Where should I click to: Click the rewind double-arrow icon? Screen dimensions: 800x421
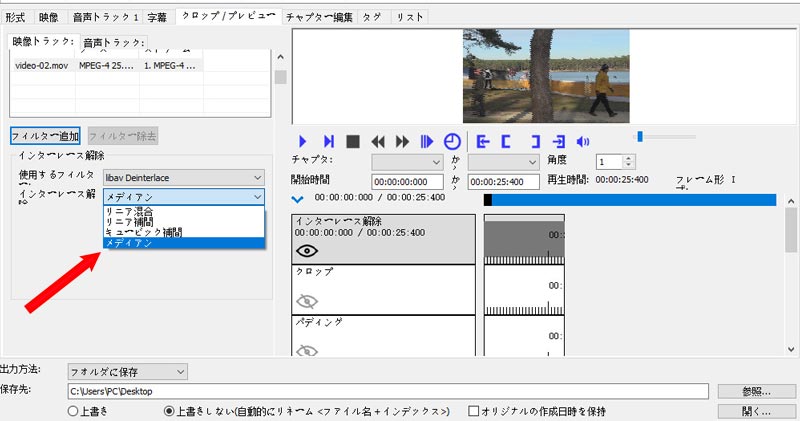pyautogui.click(x=378, y=141)
